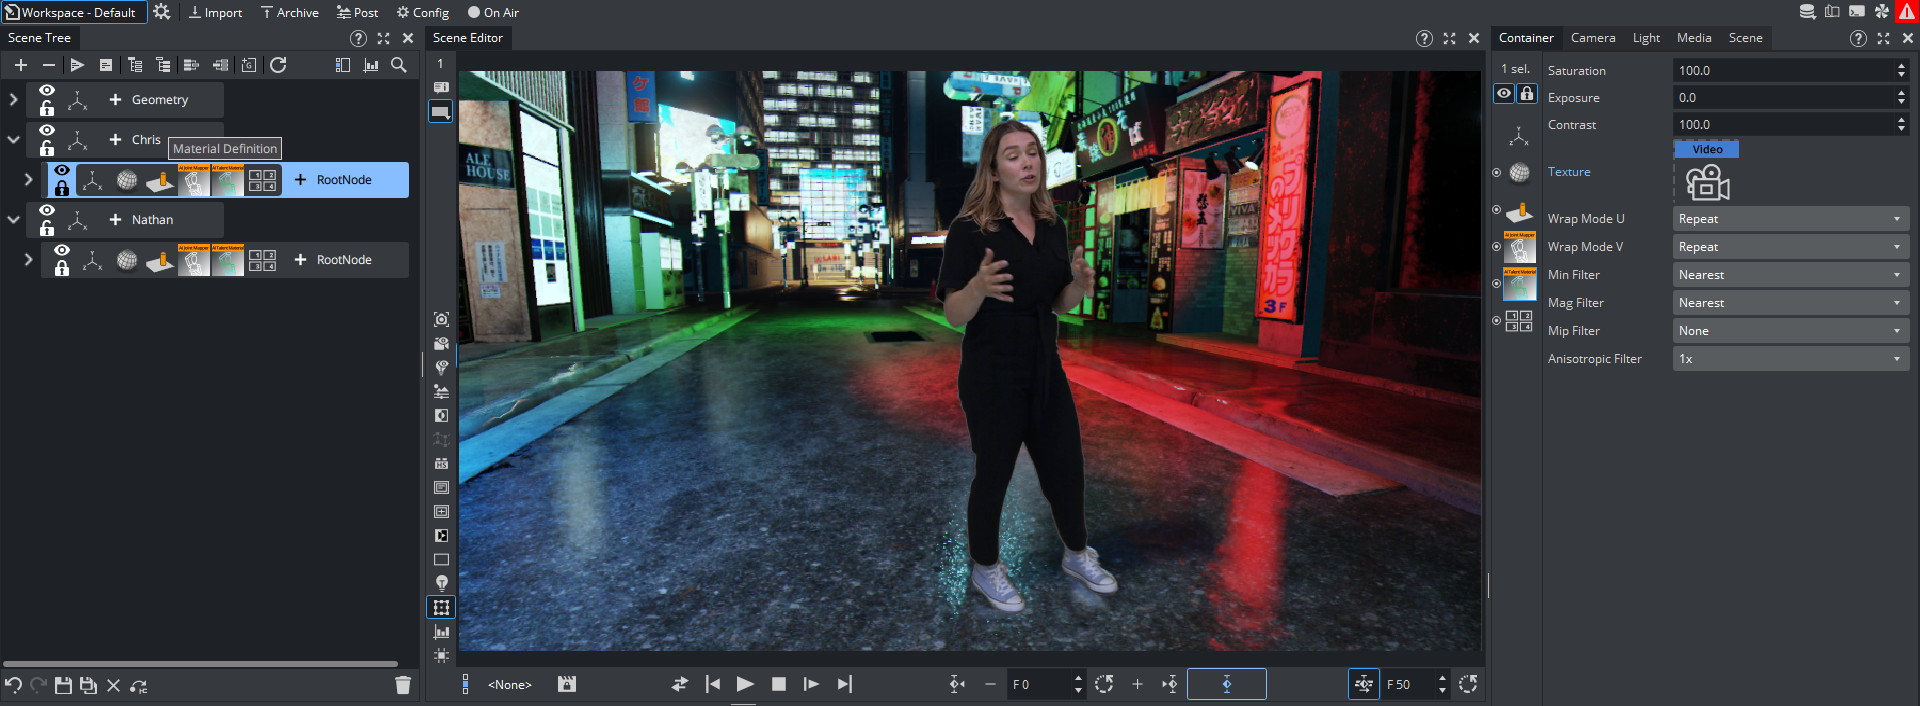The width and height of the screenshot is (1920, 706).
Task: Click the Import button
Action: (x=215, y=13)
